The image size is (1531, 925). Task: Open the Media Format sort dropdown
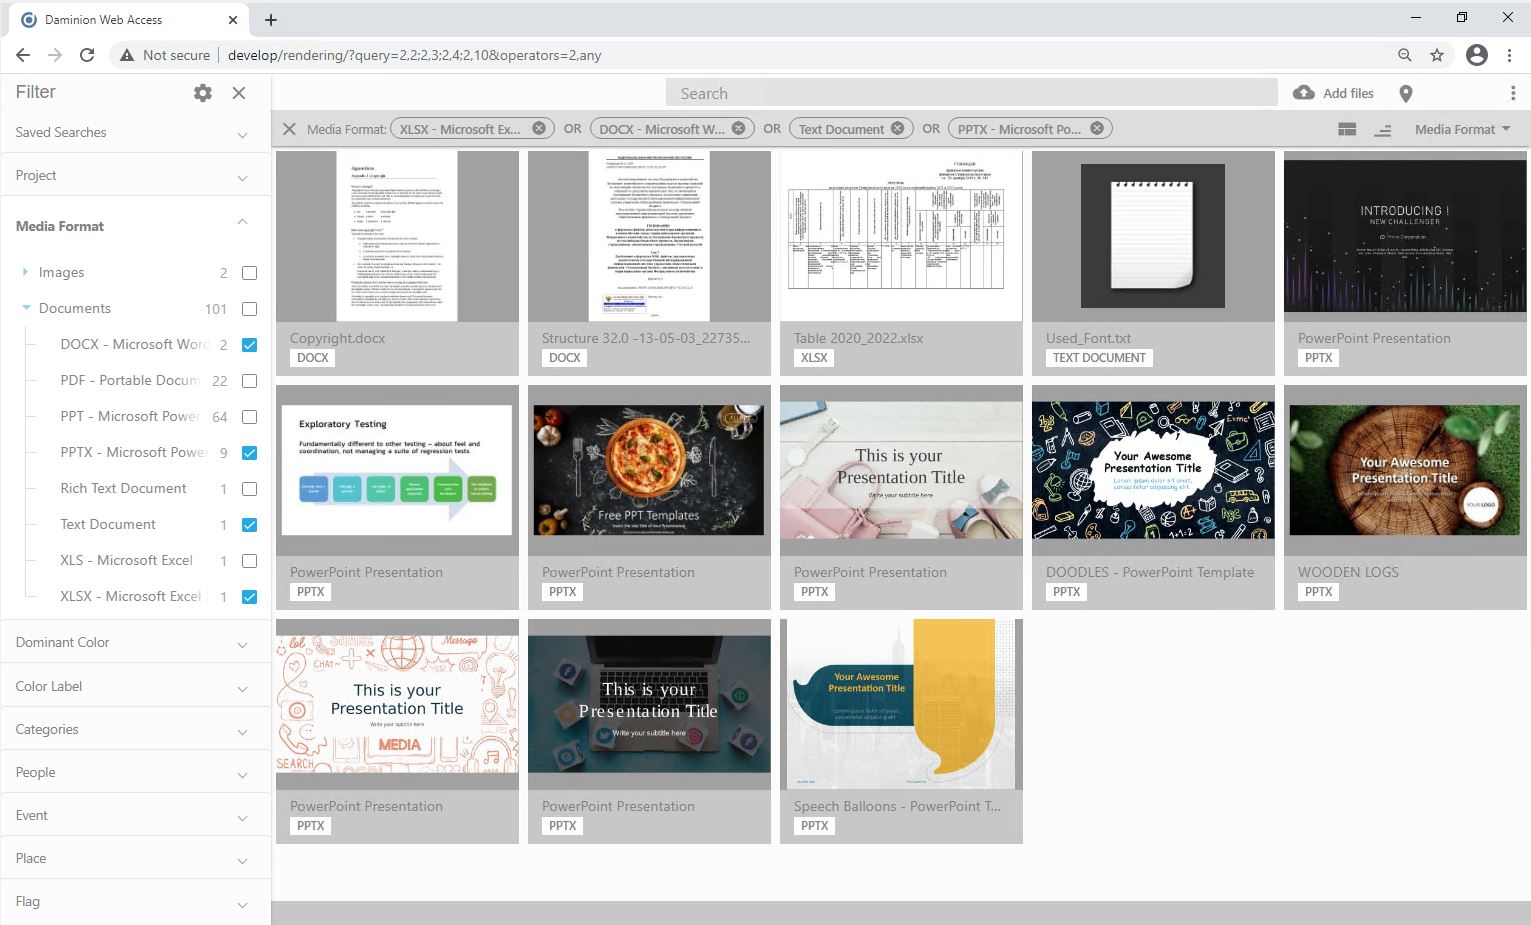pos(1462,128)
